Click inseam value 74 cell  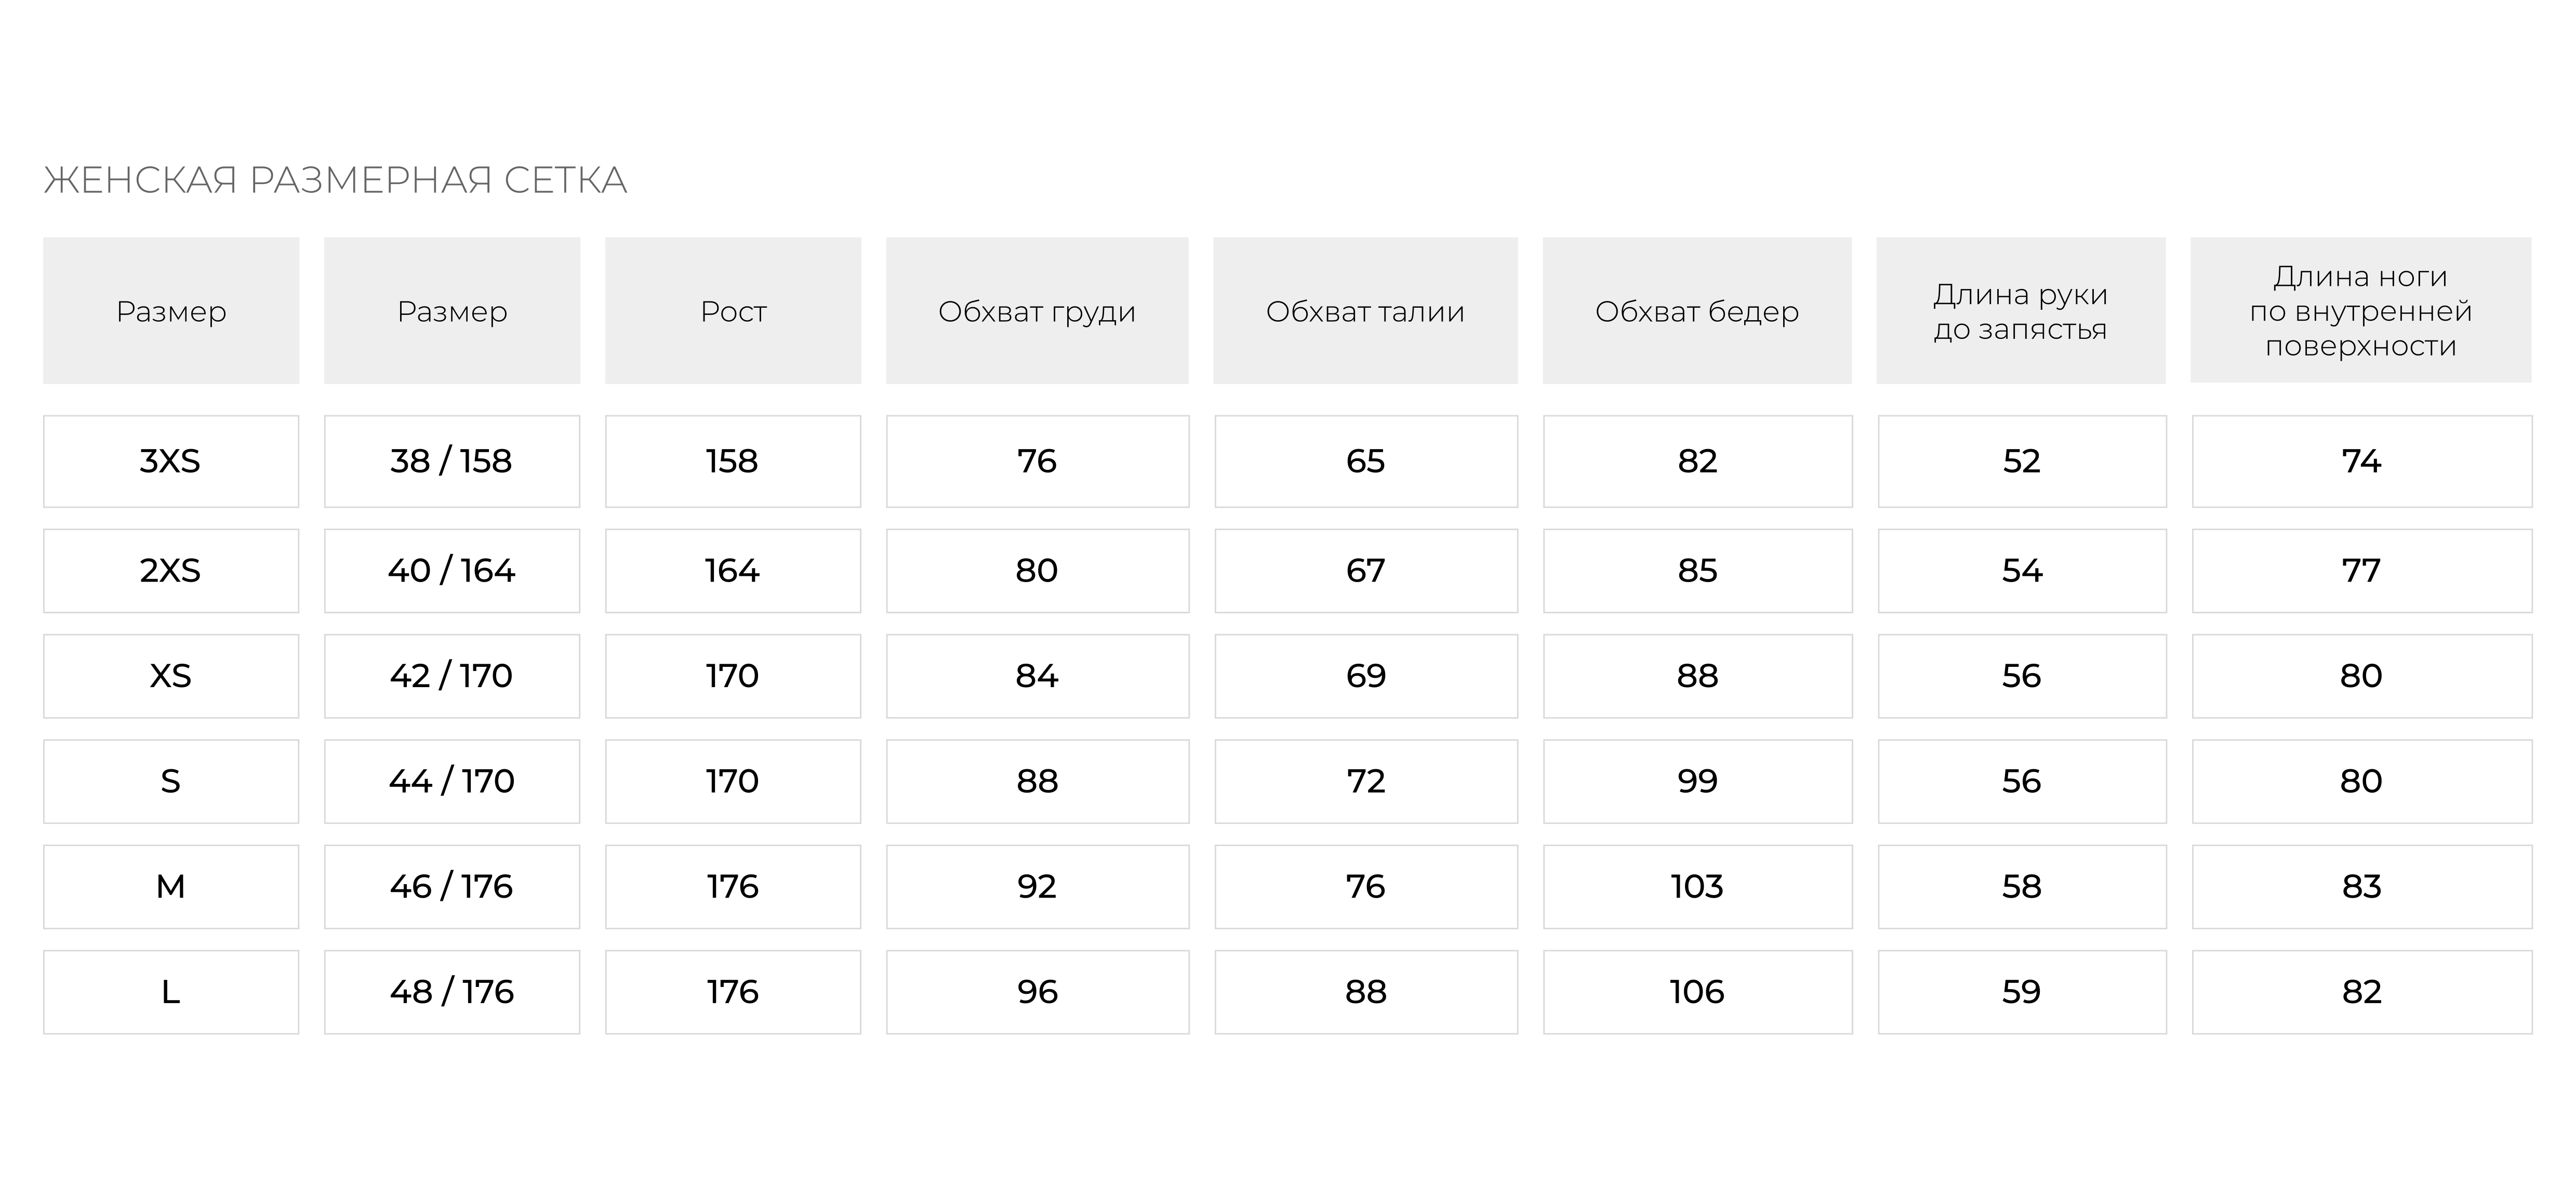tap(2362, 461)
